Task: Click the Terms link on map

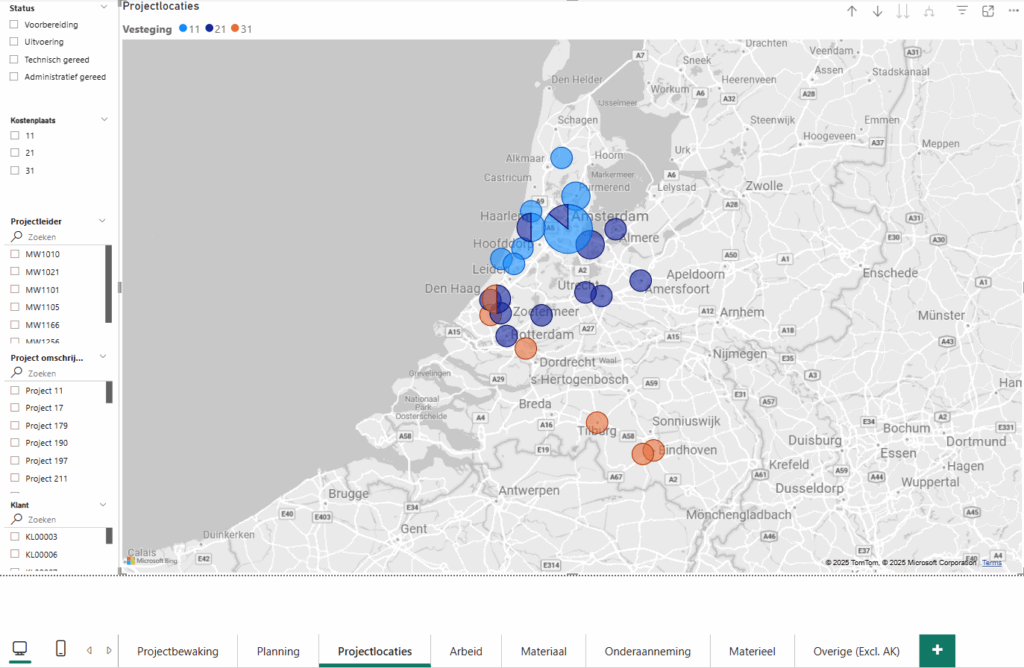Action: coord(991,563)
